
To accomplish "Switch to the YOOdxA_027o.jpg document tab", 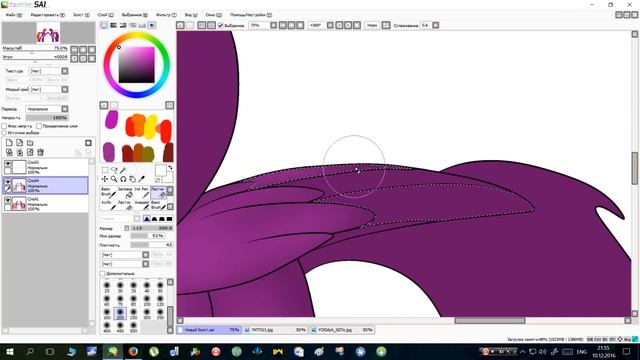I will 342,329.
